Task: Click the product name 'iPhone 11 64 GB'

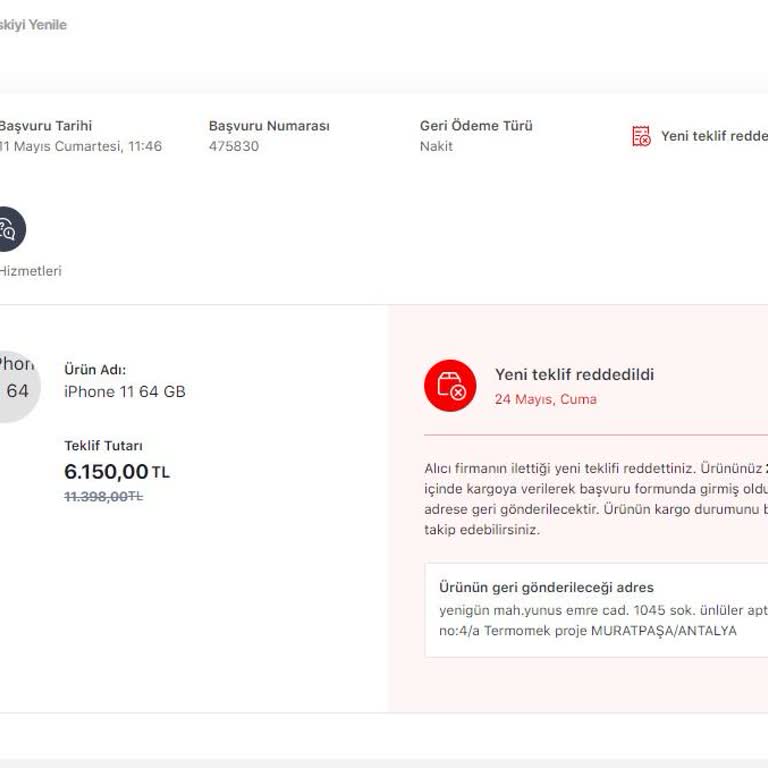Action: (125, 391)
